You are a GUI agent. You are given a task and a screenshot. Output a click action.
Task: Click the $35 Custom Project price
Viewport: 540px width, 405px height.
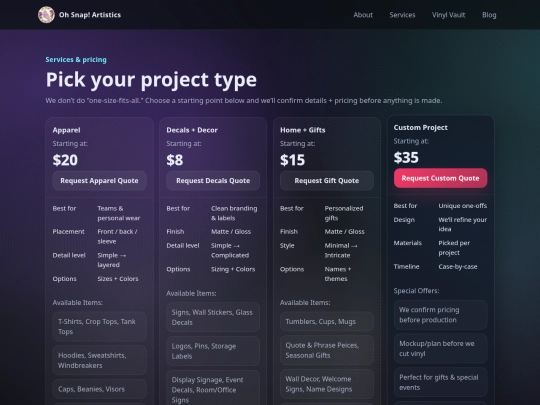[406, 157]
